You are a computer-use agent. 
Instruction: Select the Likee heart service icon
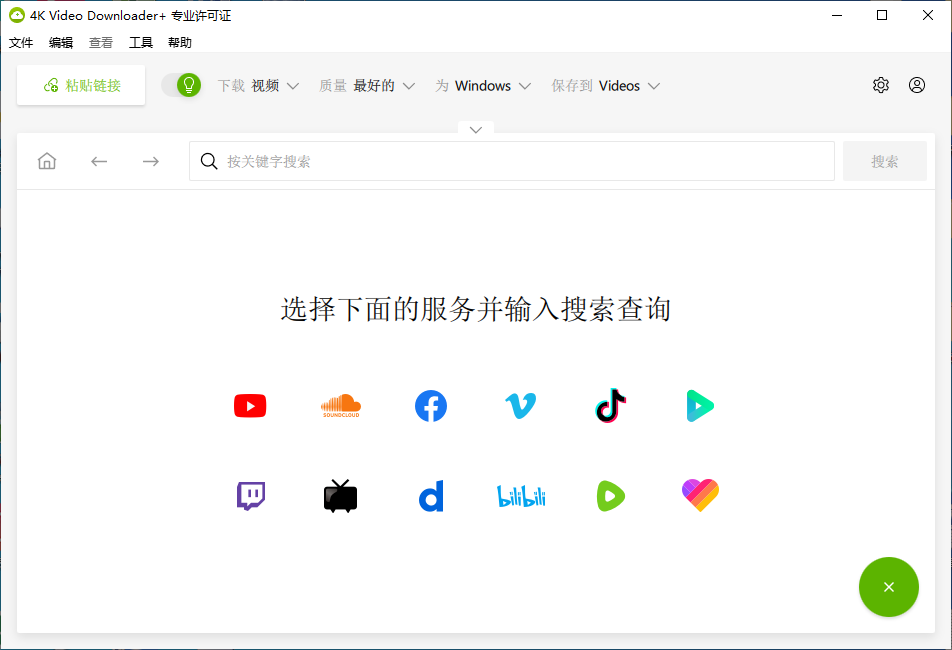[700, 495]
